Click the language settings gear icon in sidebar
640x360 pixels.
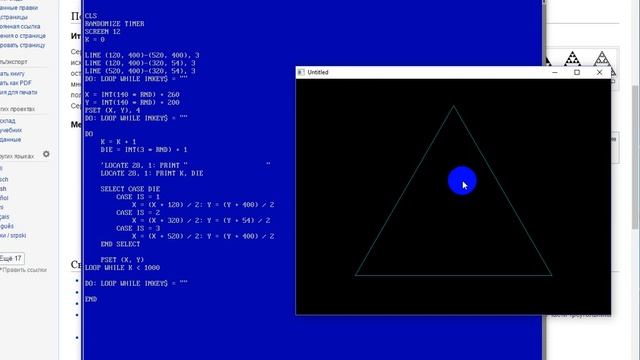[46, 154]
